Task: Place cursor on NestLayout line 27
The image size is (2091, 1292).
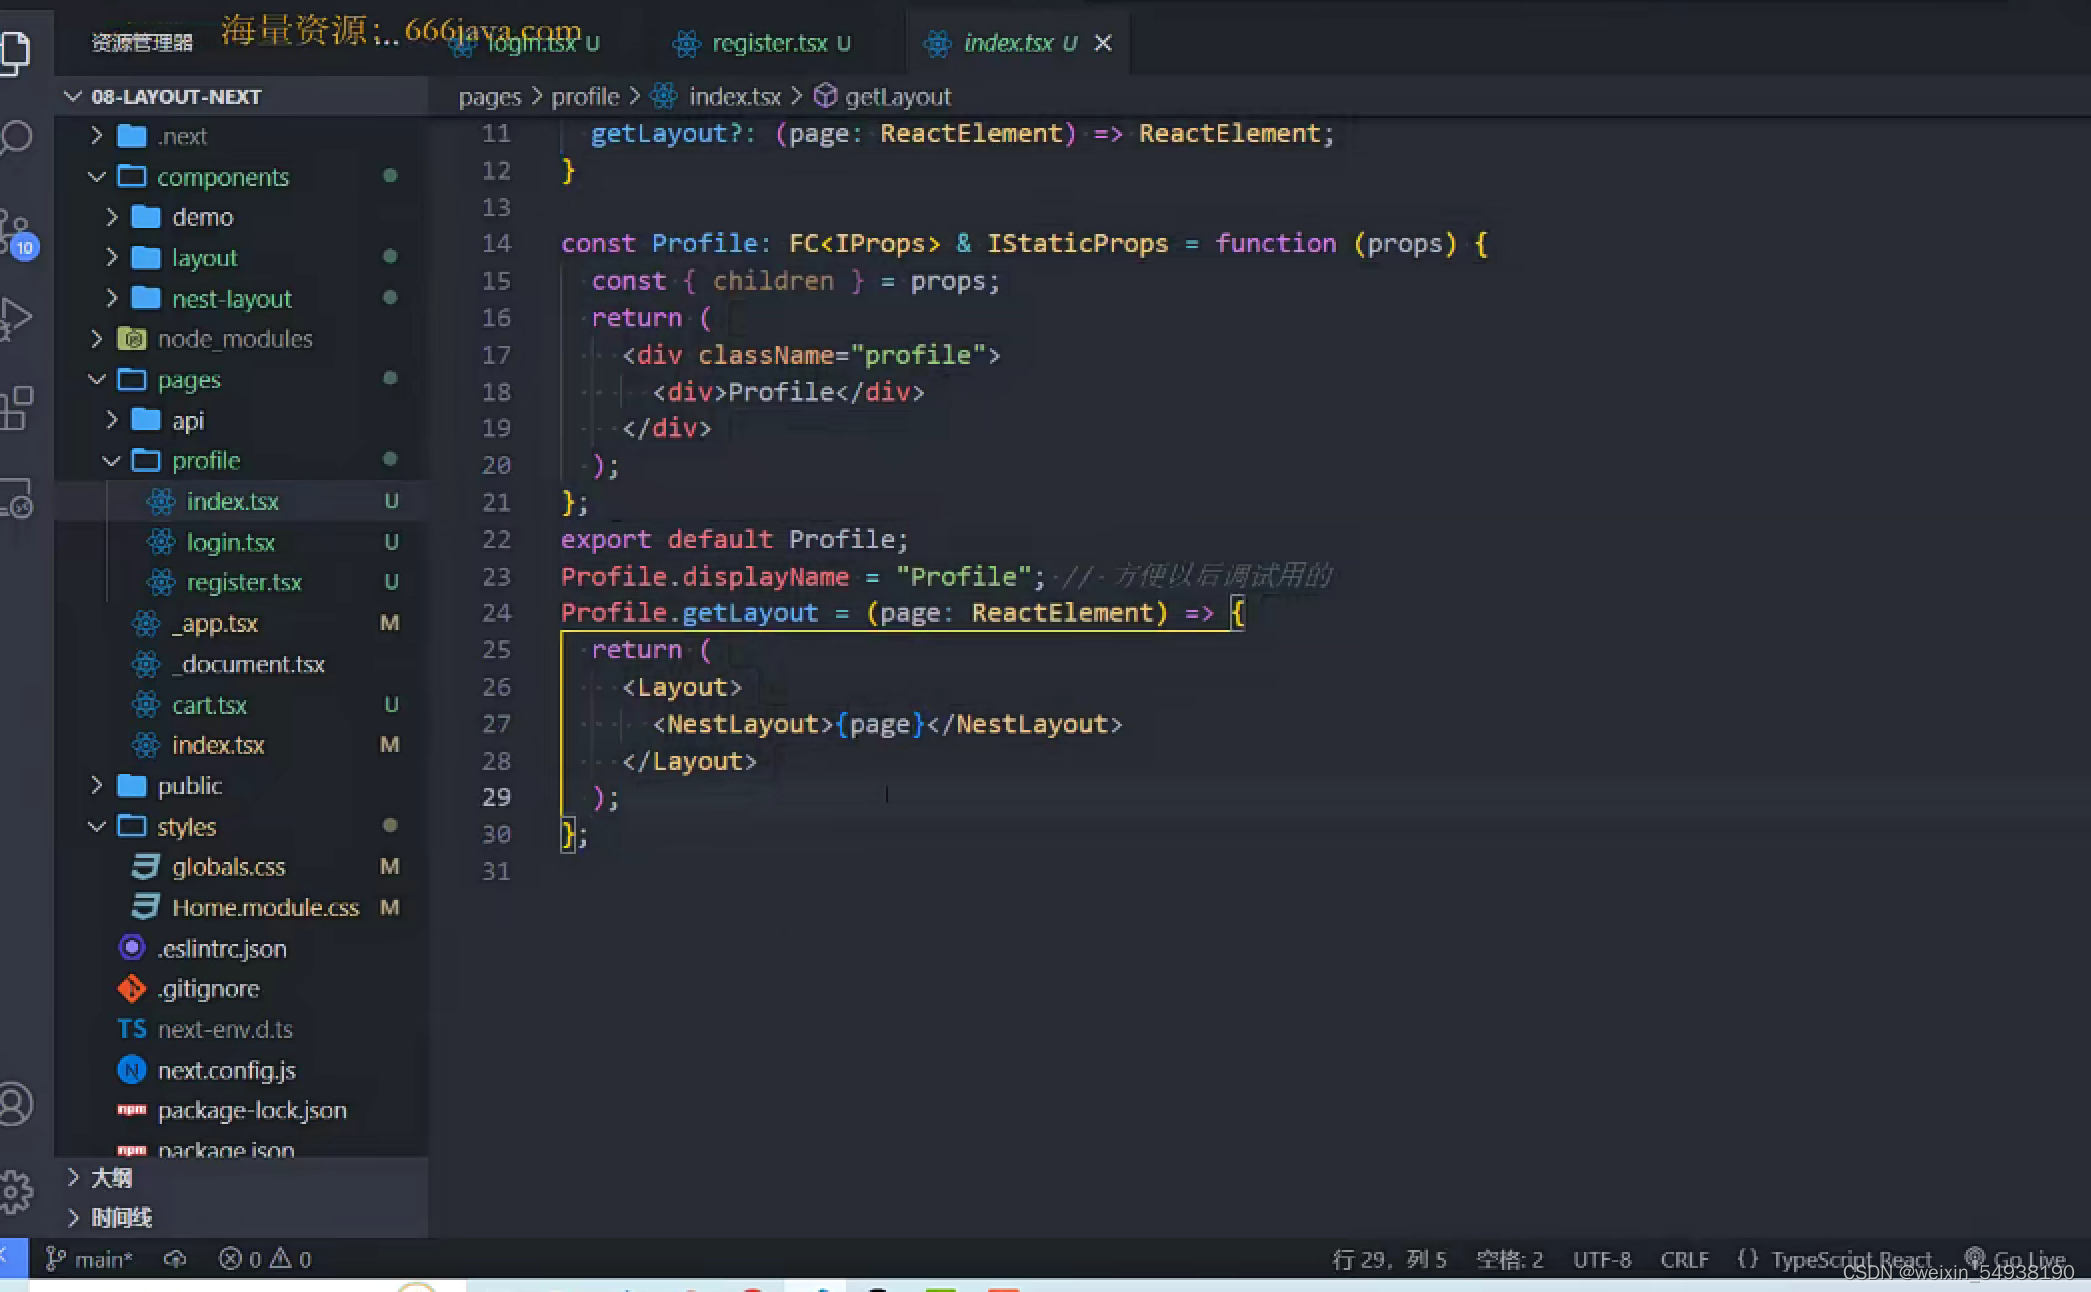Action: click(x=887, y=724)
